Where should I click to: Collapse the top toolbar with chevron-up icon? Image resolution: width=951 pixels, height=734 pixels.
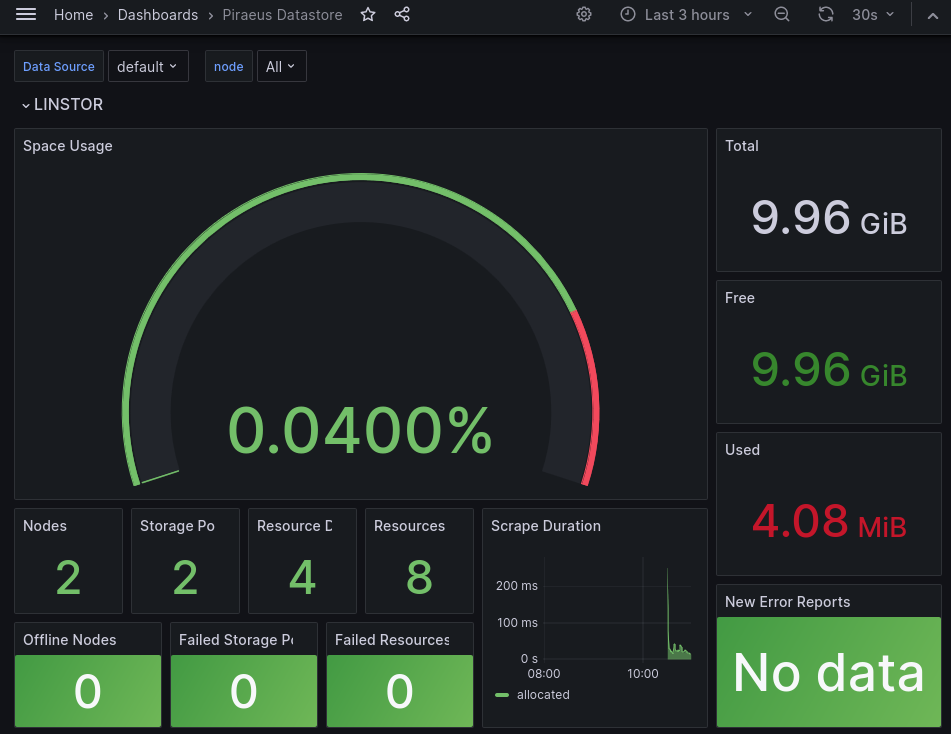tap(933, 15)
